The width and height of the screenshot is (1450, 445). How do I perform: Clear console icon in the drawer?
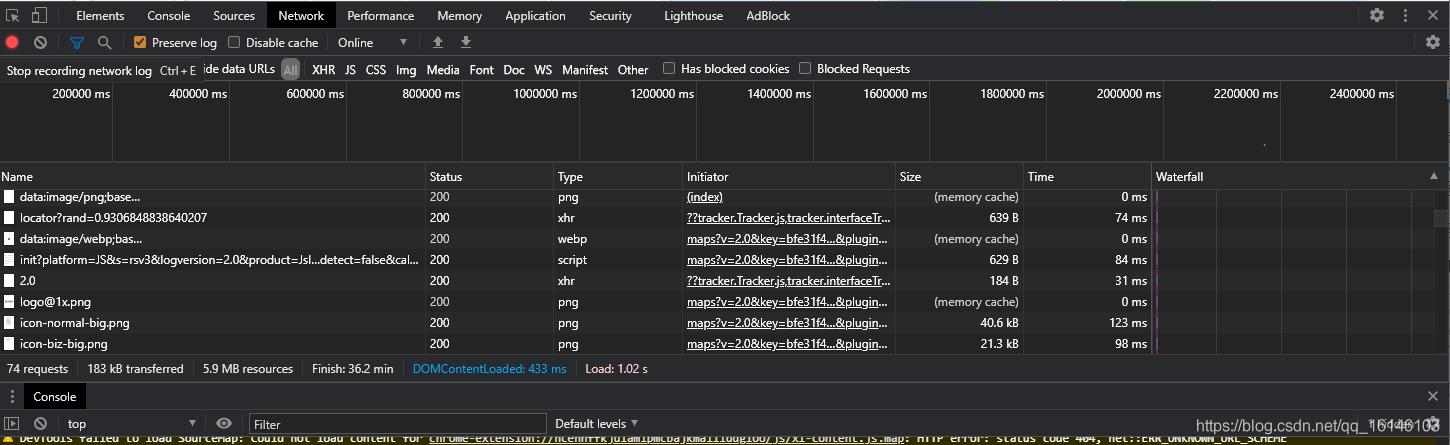point(40,424)
